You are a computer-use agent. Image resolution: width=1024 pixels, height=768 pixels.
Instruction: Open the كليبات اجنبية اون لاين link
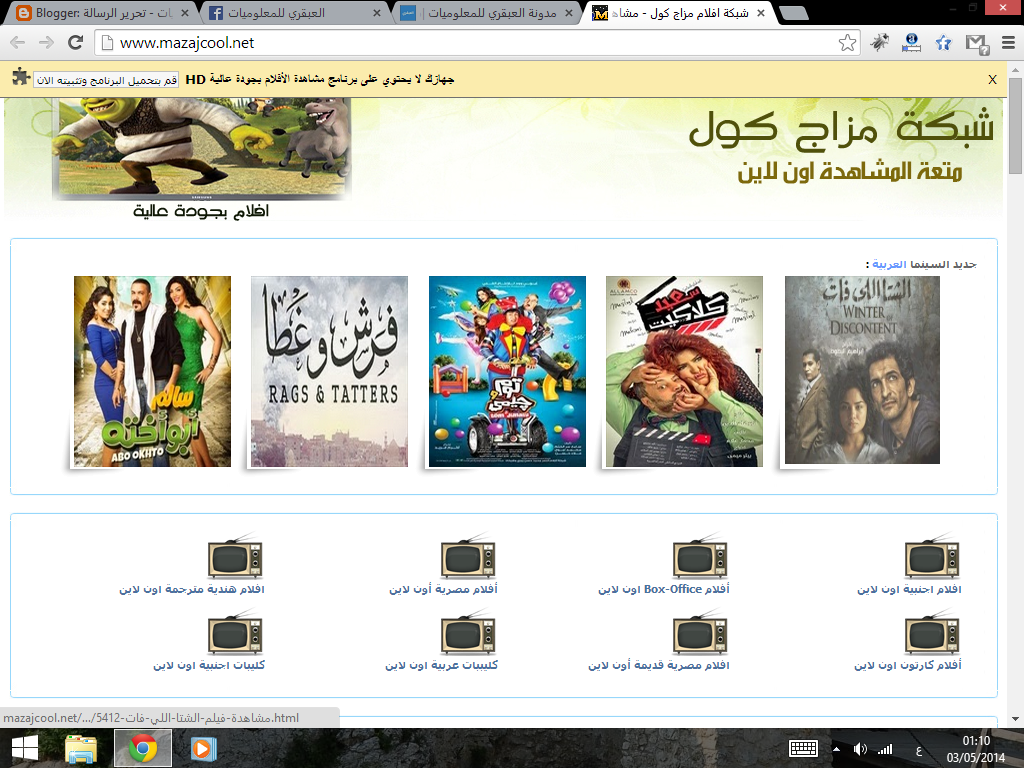pyautogui.click(x=209, y=665)
